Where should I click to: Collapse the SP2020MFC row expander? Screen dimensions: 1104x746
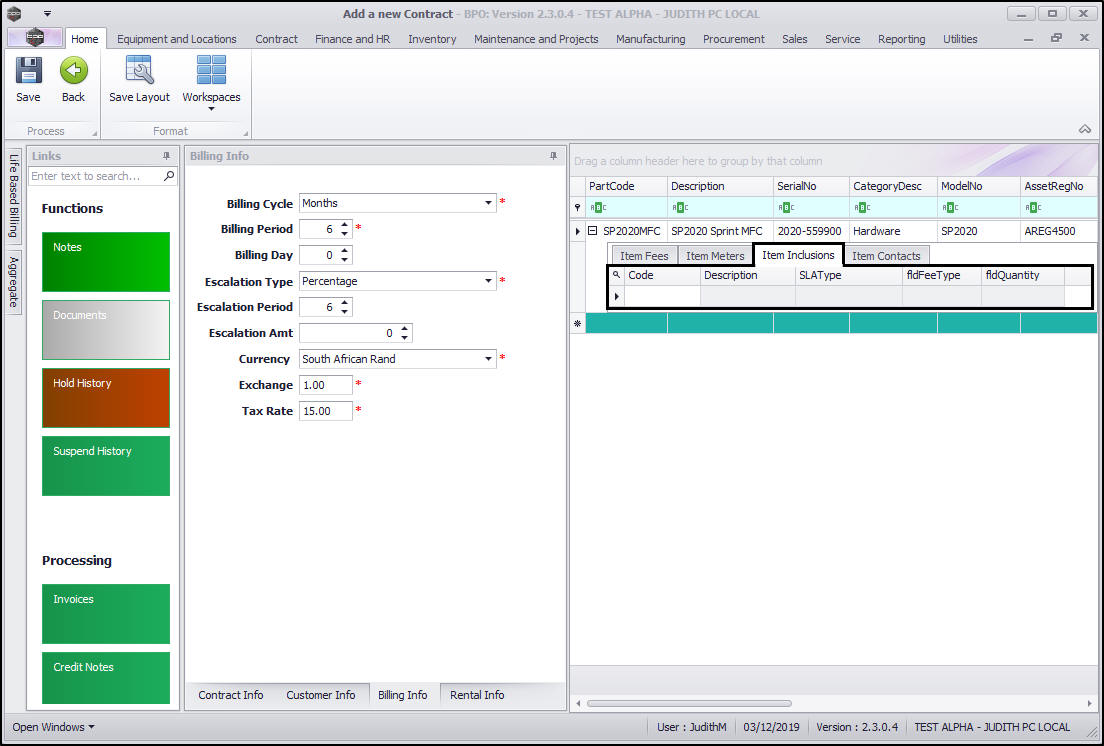click(593, 231)
